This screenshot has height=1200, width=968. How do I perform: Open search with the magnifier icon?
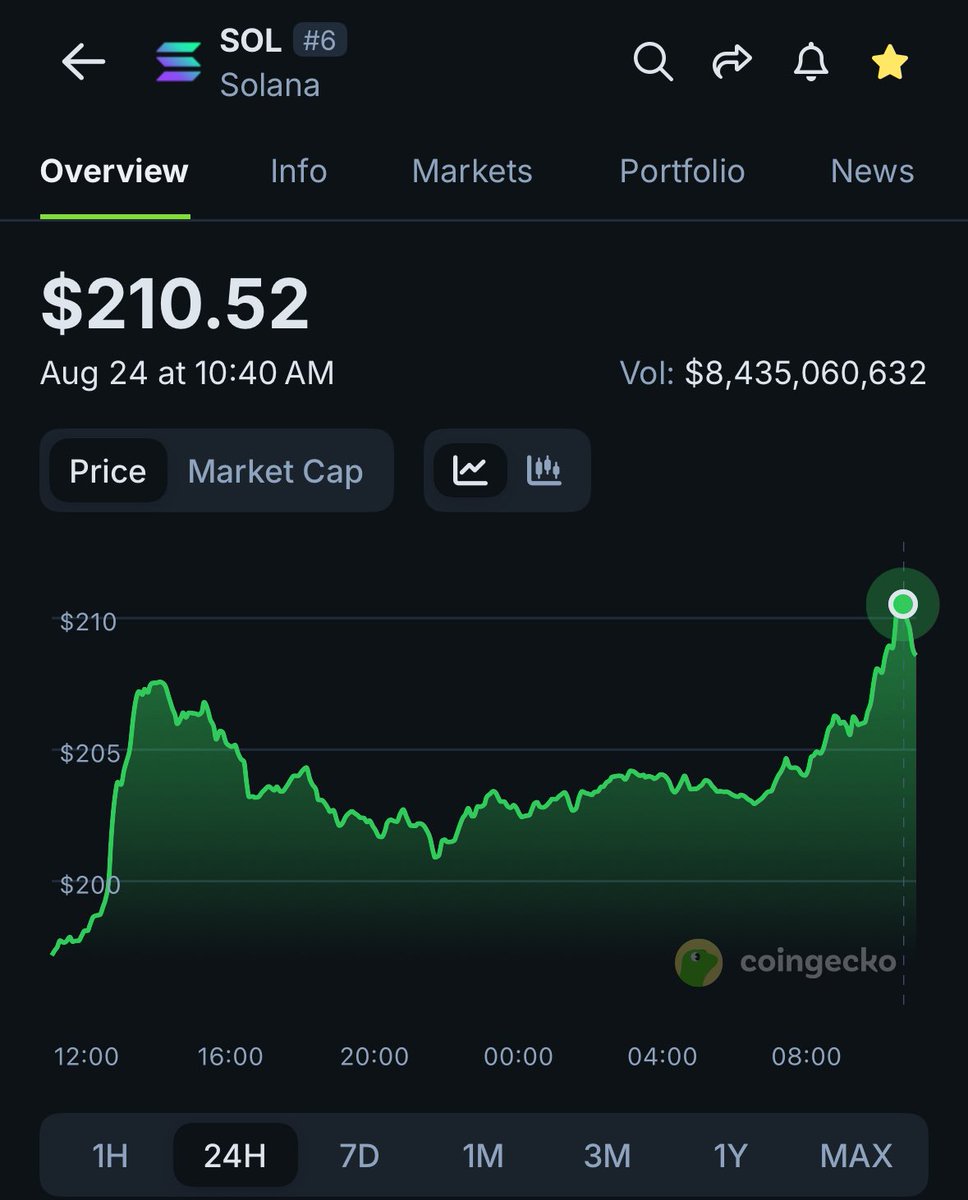653,63
